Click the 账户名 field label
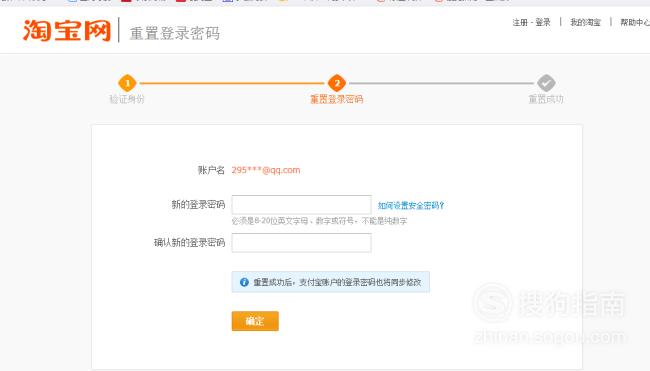This screenshot has width=650, height=371. pos(211,170)
